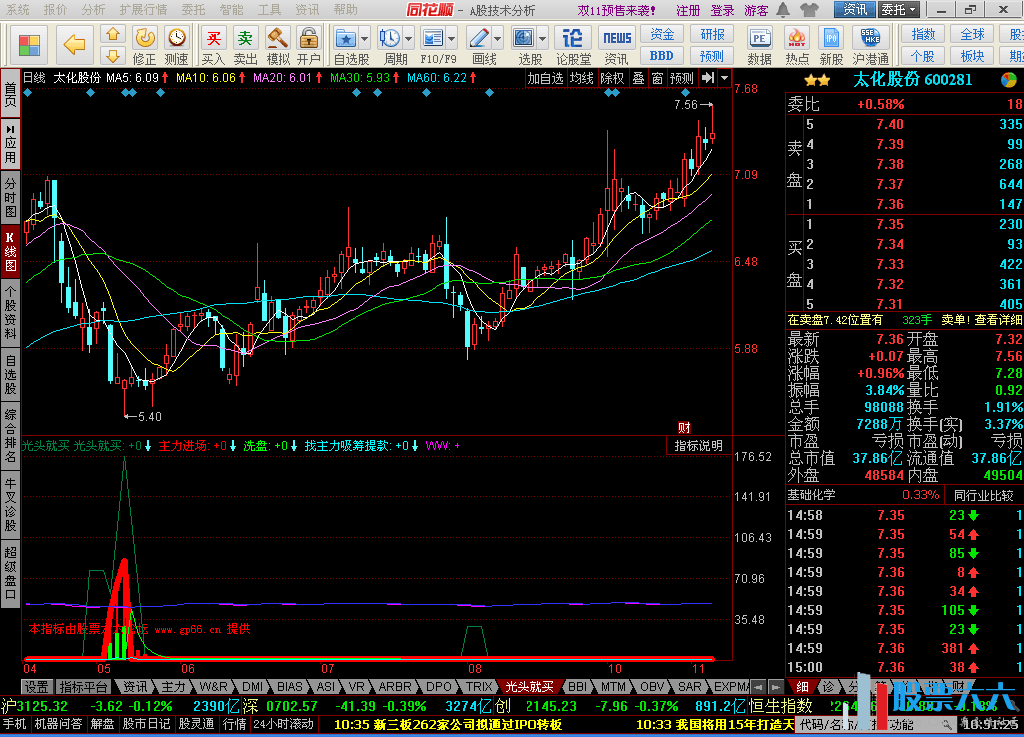
Task: Click the 资金 button
Action: (x=662, y=35)
